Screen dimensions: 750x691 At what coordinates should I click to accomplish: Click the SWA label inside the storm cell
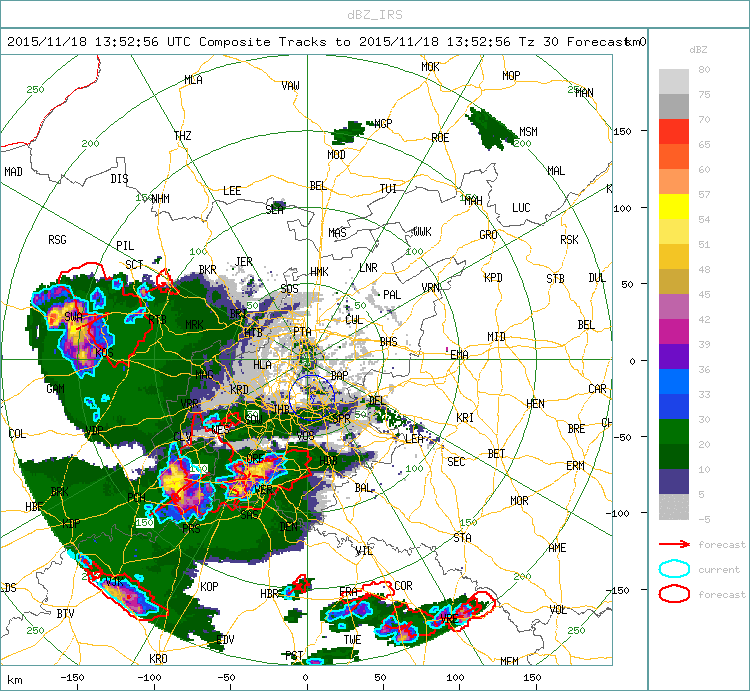73,316
